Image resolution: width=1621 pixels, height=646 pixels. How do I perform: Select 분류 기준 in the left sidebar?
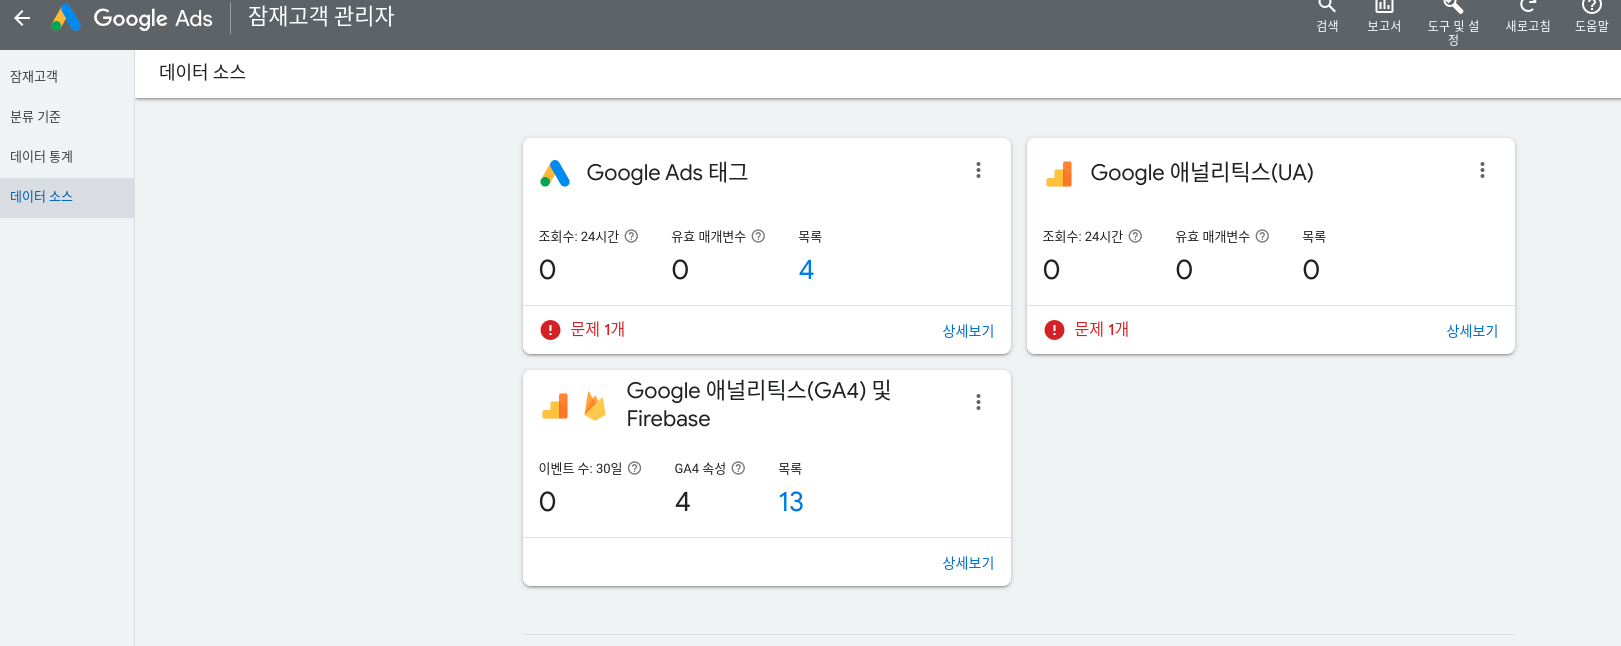pyautogui.click(x=67, y=117)
